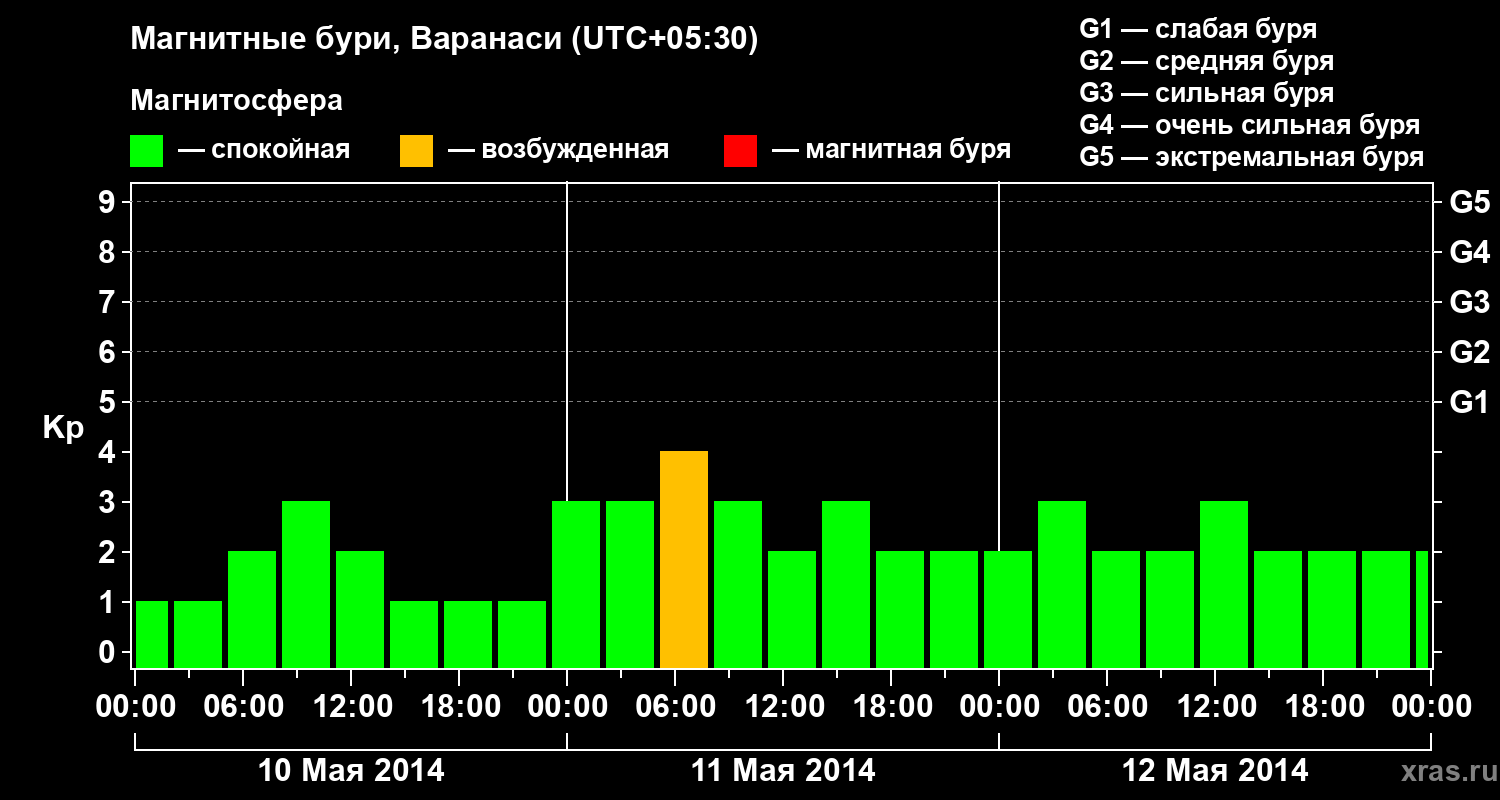Click the '10 Мая 2014' date label
The width and height of the screenshot is (1500, 800).
pos(351,771)
